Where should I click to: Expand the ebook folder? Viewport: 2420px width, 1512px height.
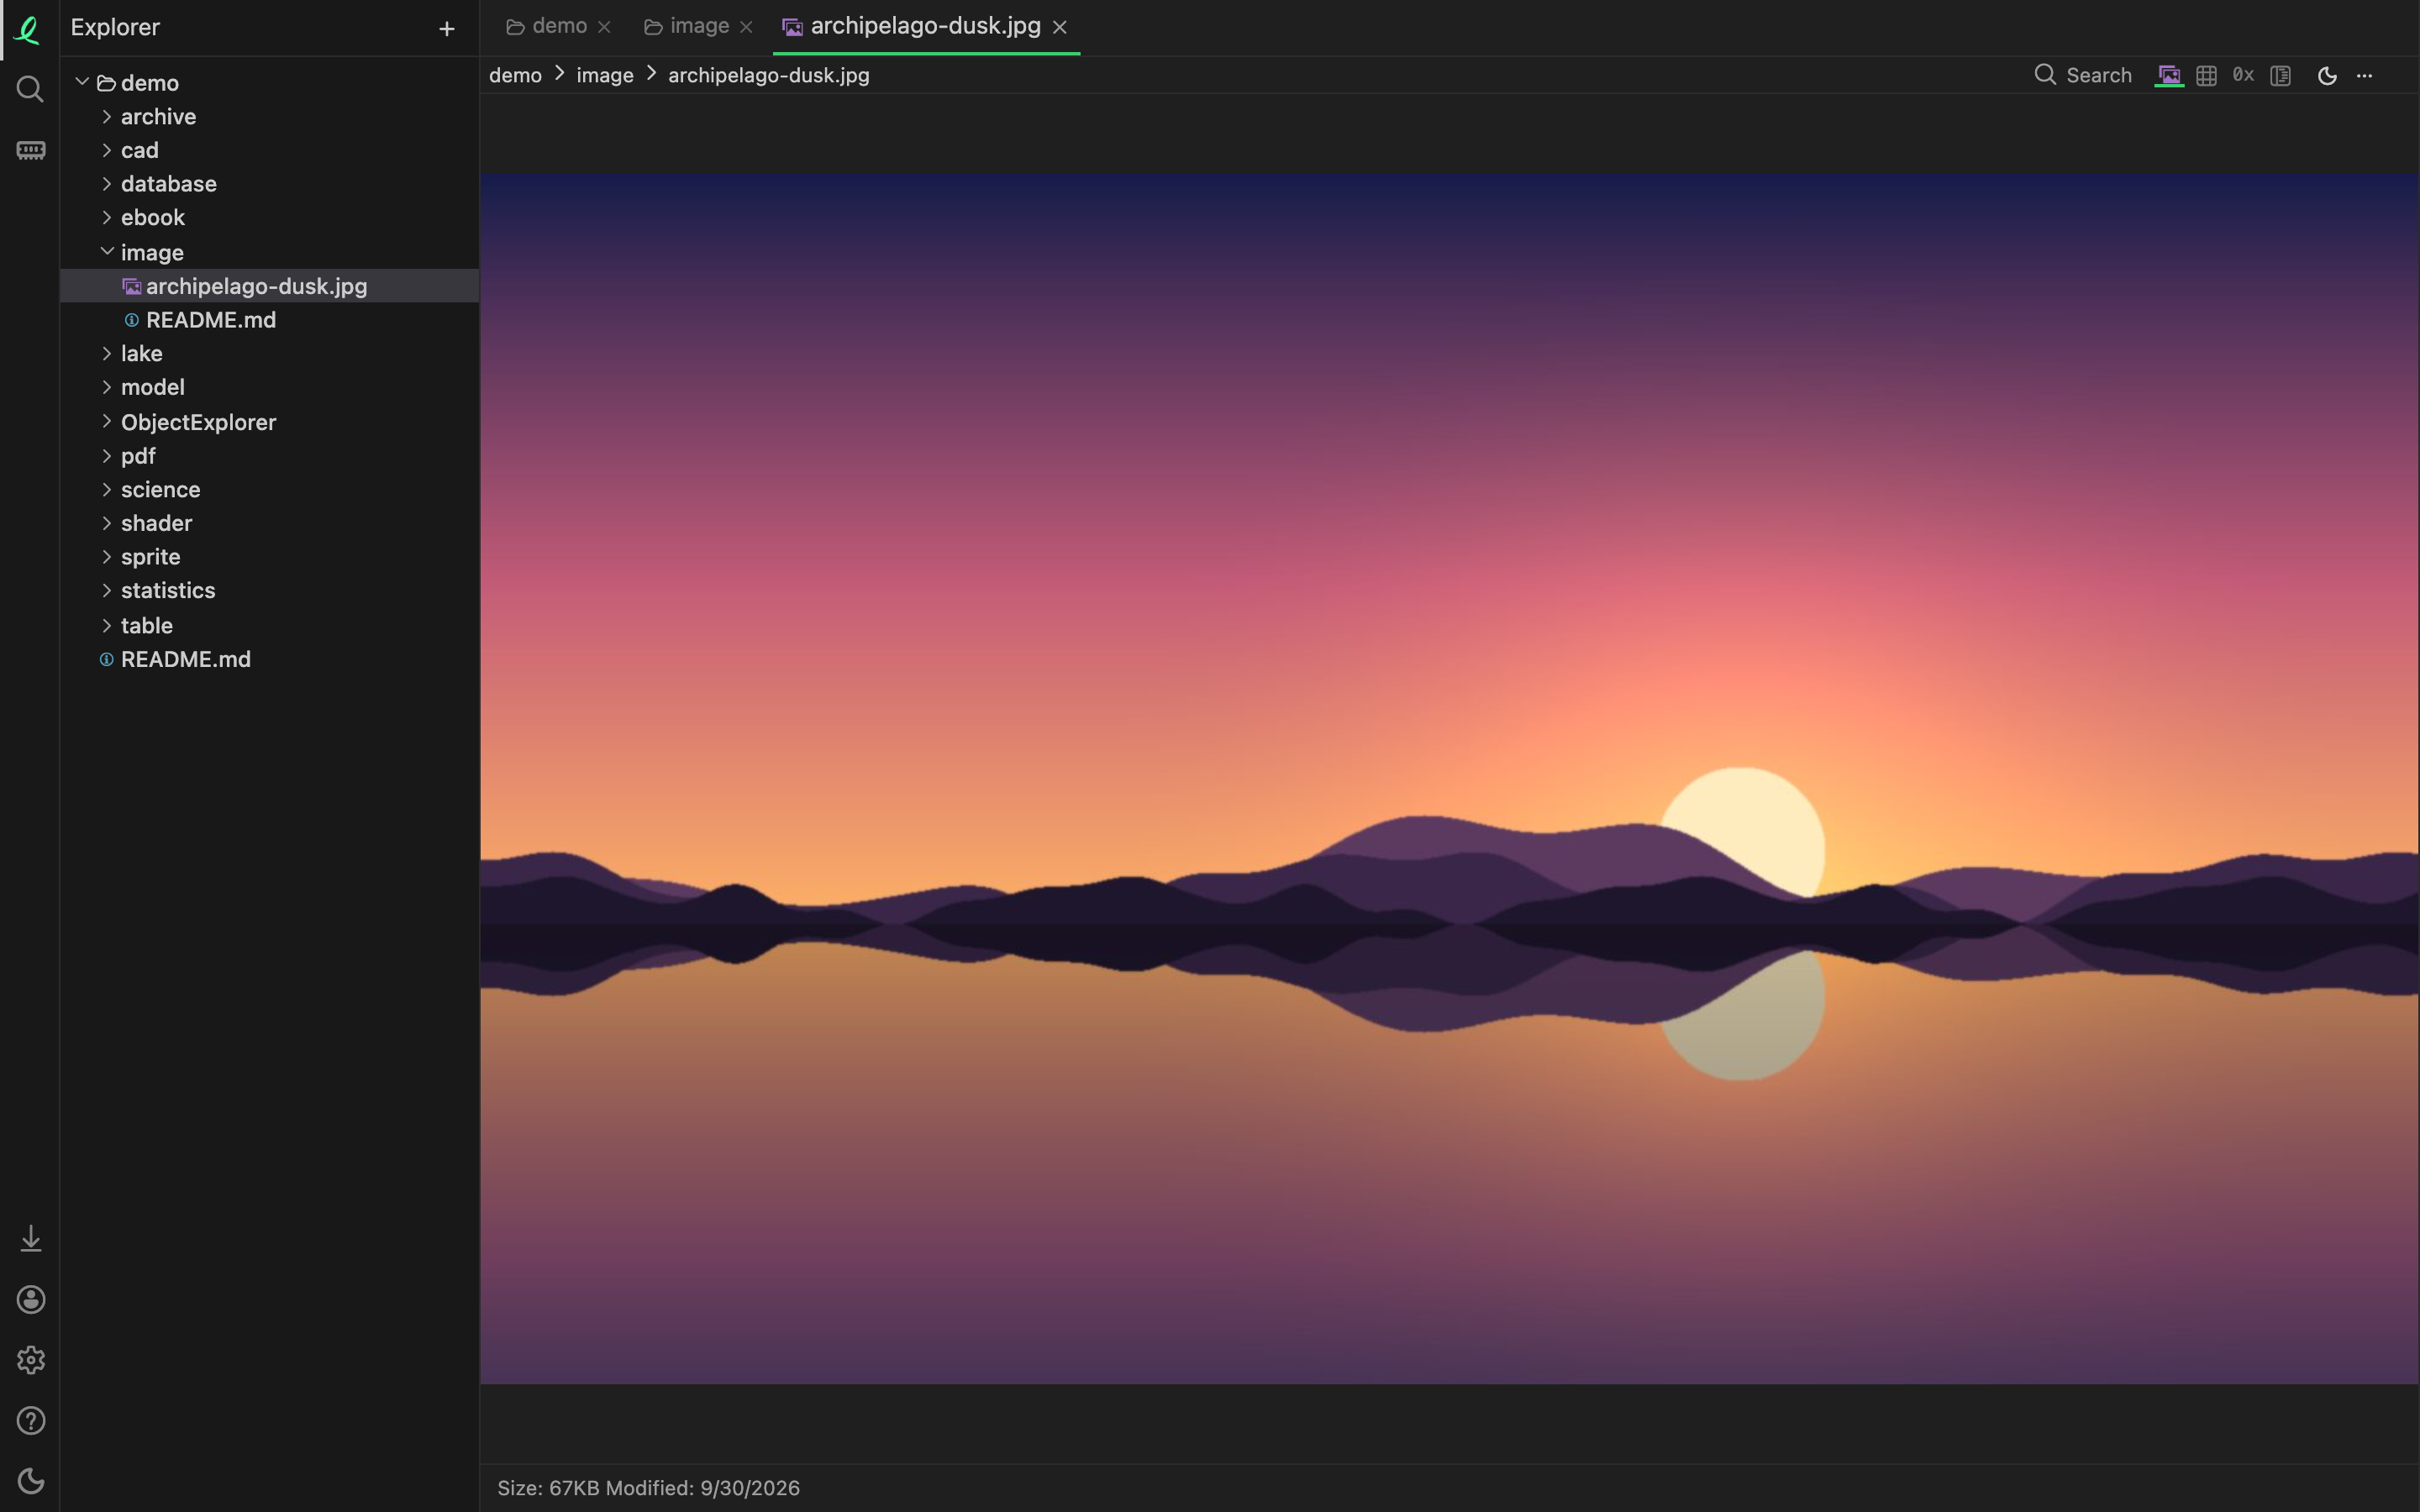[x=106, y=217]
